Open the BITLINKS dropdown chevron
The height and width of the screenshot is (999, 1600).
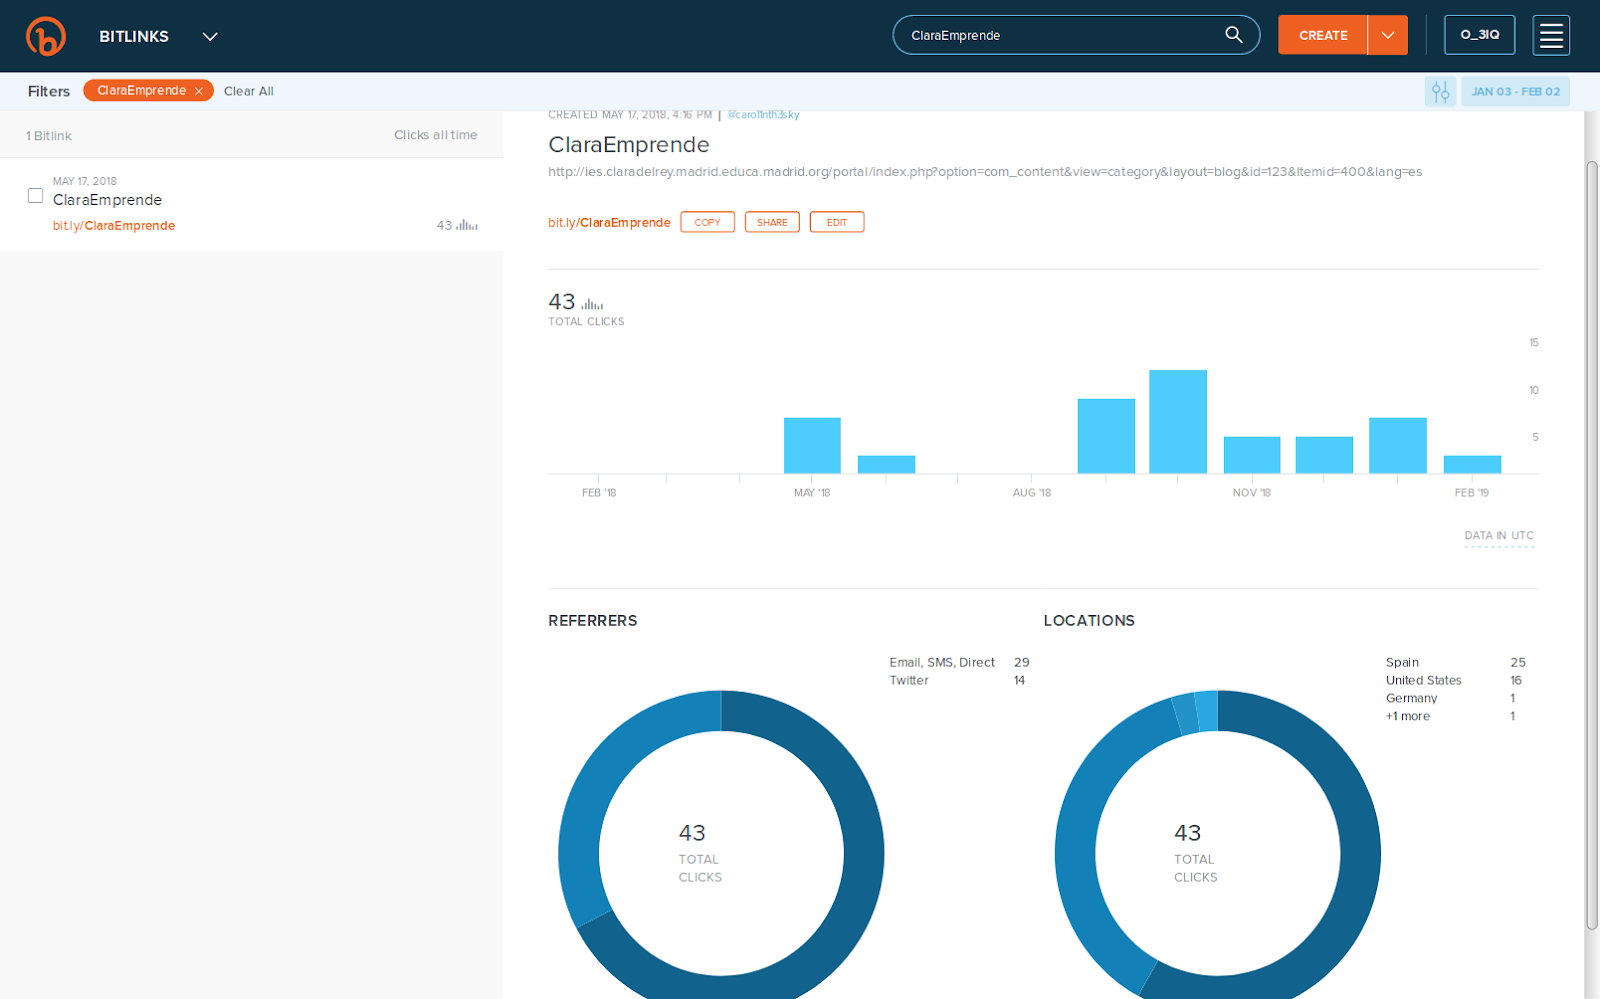click(x=210, y=37)
